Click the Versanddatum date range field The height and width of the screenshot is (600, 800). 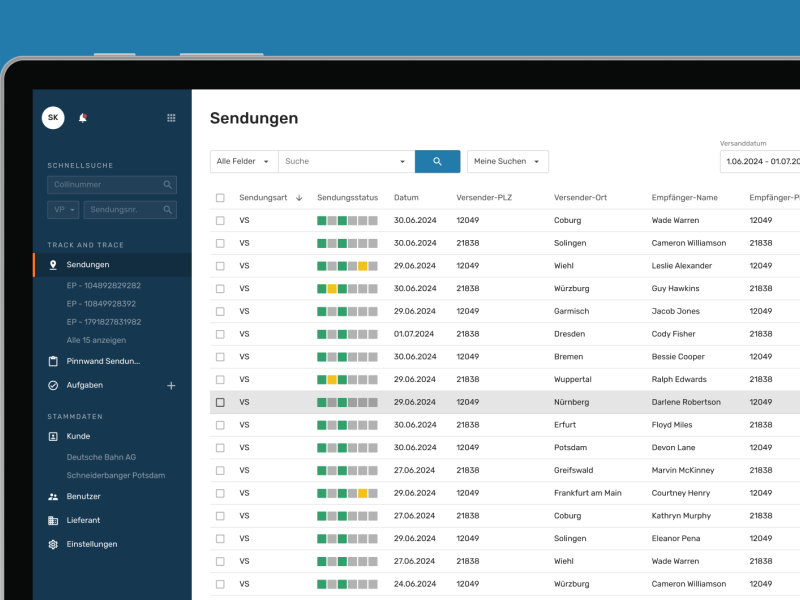click(x=760, y=161)
